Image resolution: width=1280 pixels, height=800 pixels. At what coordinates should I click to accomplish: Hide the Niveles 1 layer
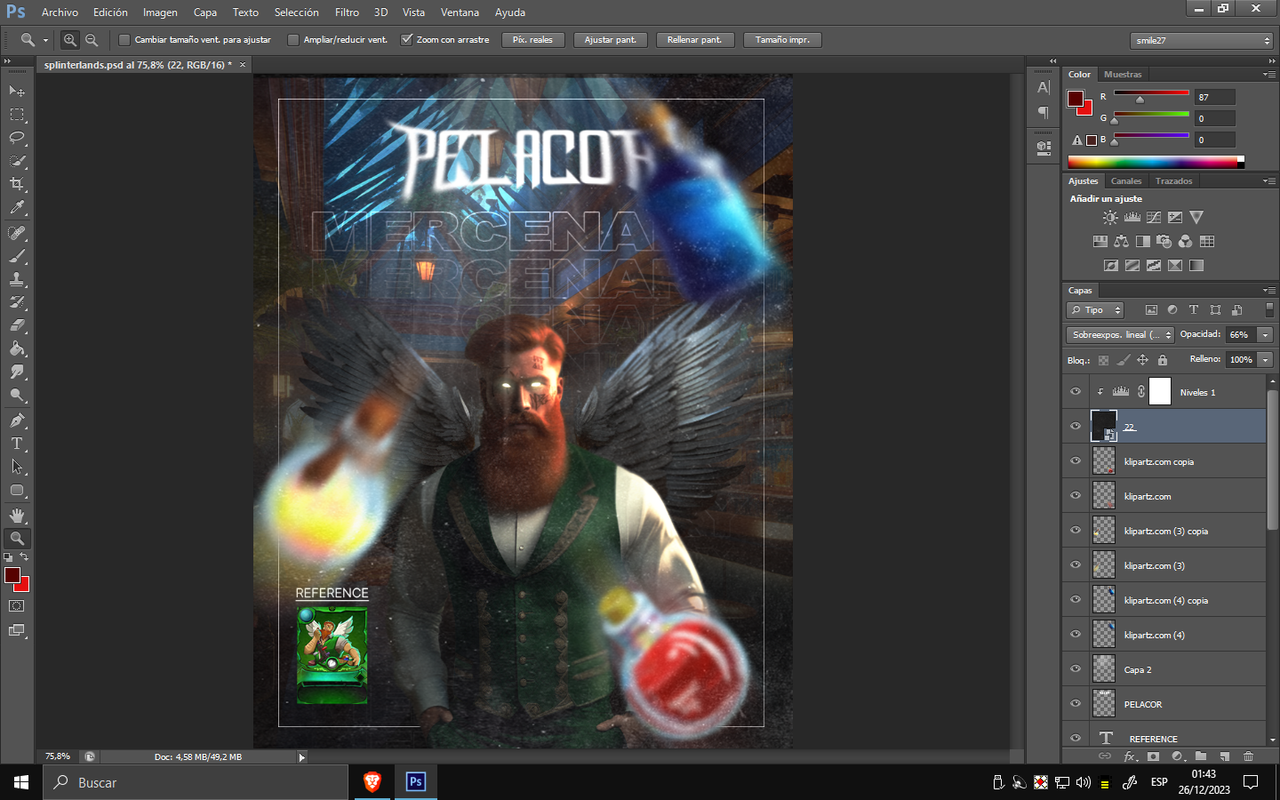[x=1076, y=392]
